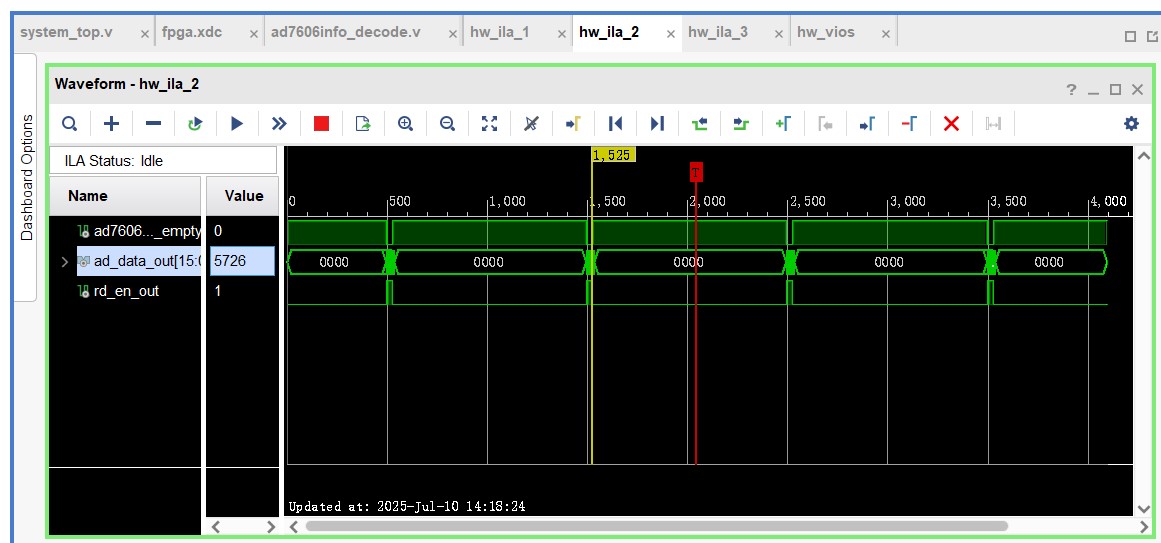Zoom out of the waveform

[447, 124]
